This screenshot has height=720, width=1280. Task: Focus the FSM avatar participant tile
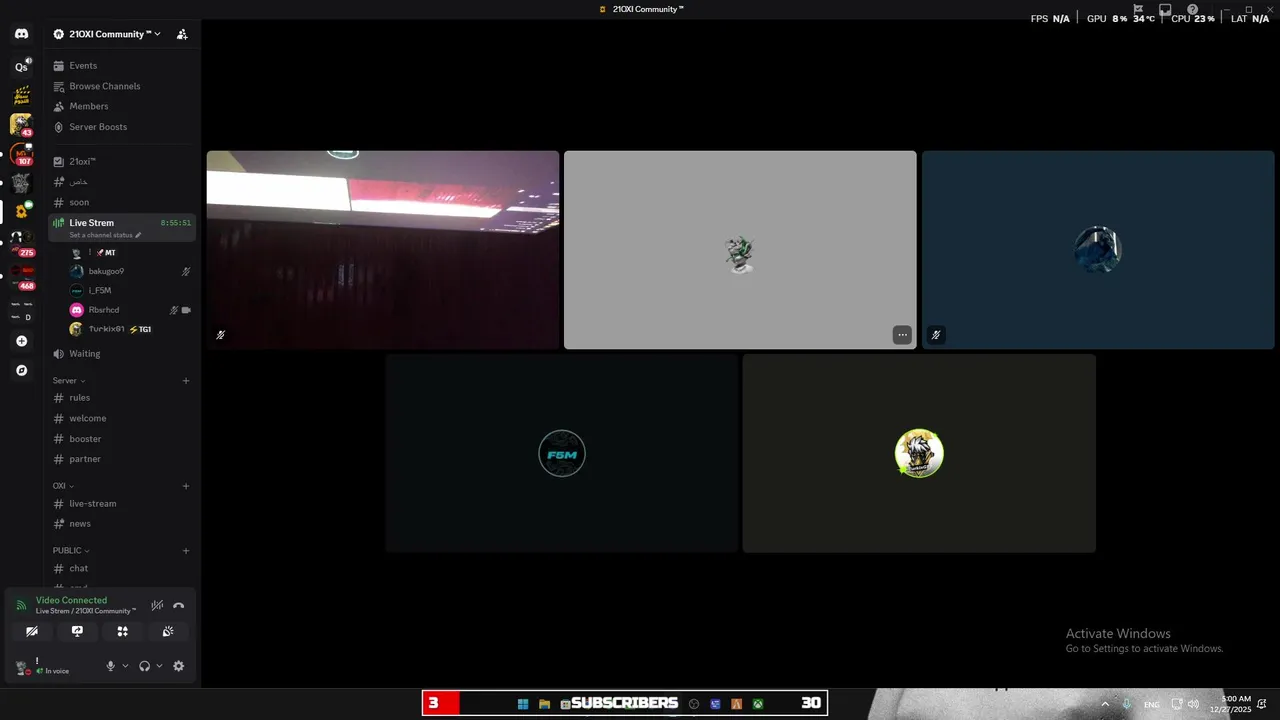click(562, 453)
